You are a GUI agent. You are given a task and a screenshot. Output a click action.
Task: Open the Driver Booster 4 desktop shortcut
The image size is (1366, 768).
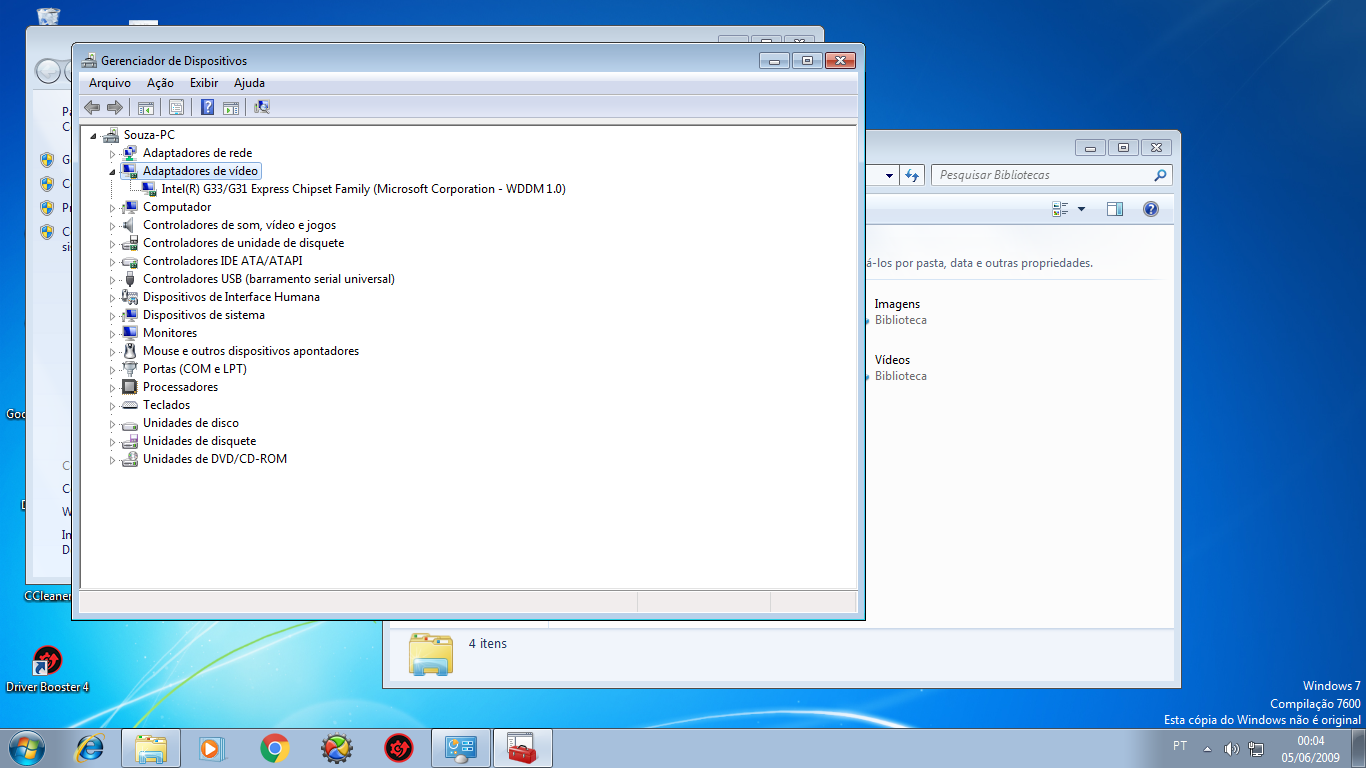click(47, 669)
